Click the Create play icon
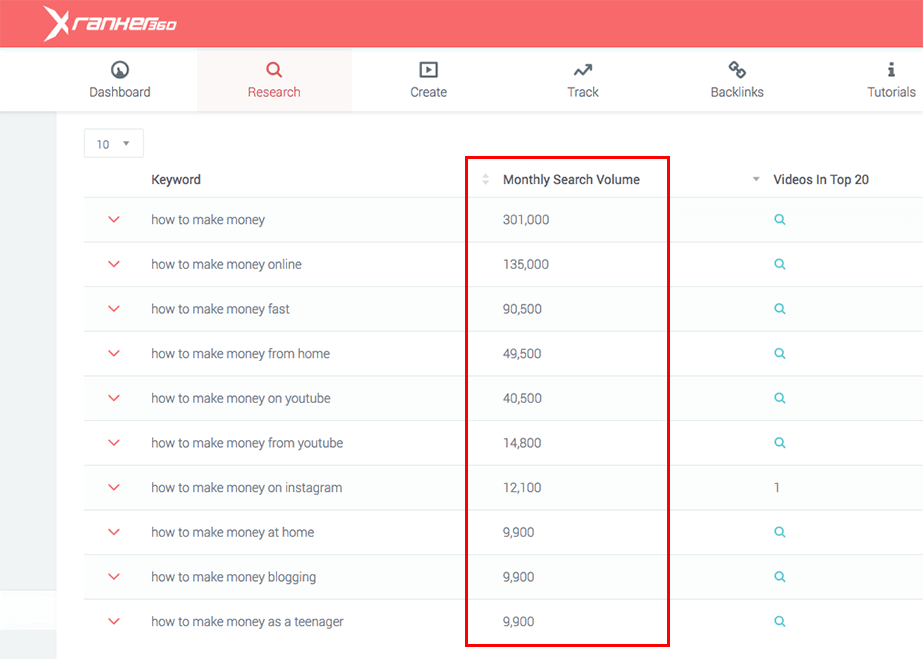 428,70
